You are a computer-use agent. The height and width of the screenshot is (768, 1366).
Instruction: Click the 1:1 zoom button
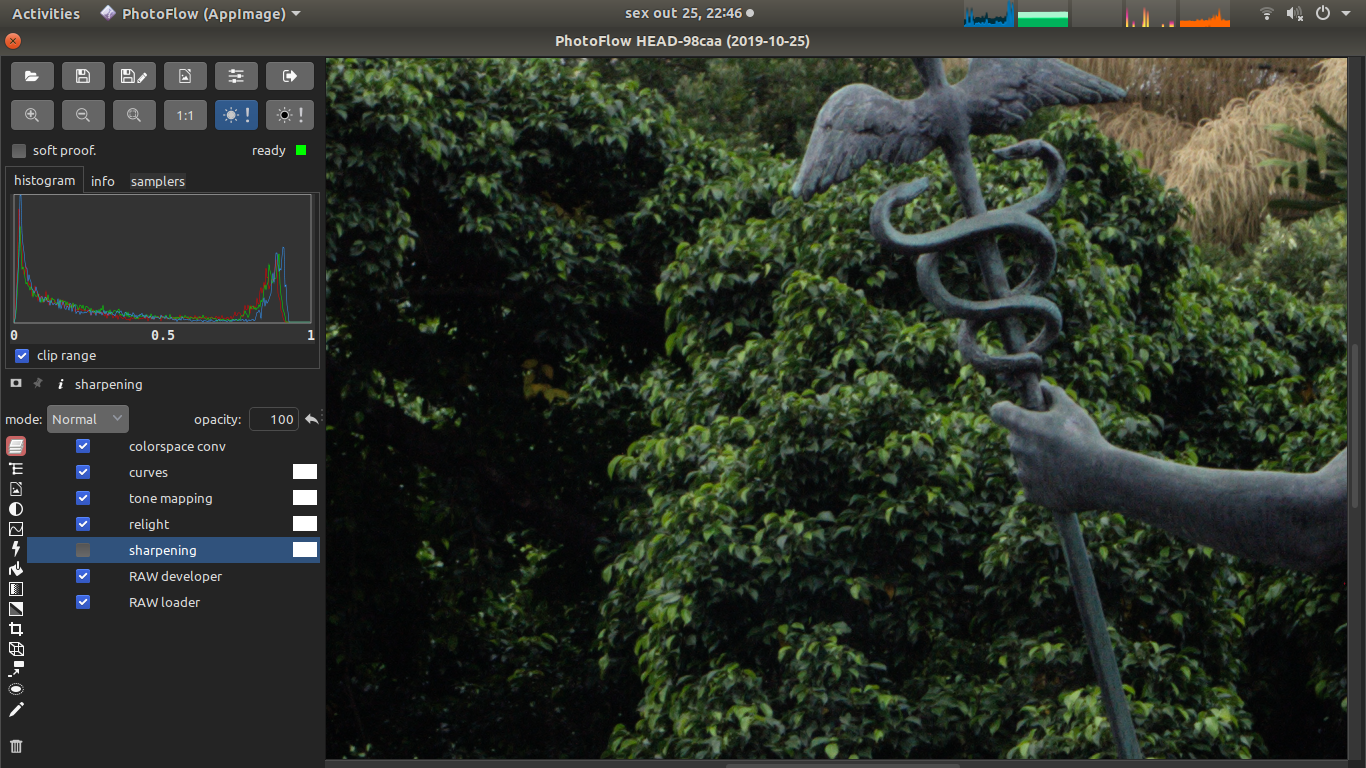tap(185, 115)
